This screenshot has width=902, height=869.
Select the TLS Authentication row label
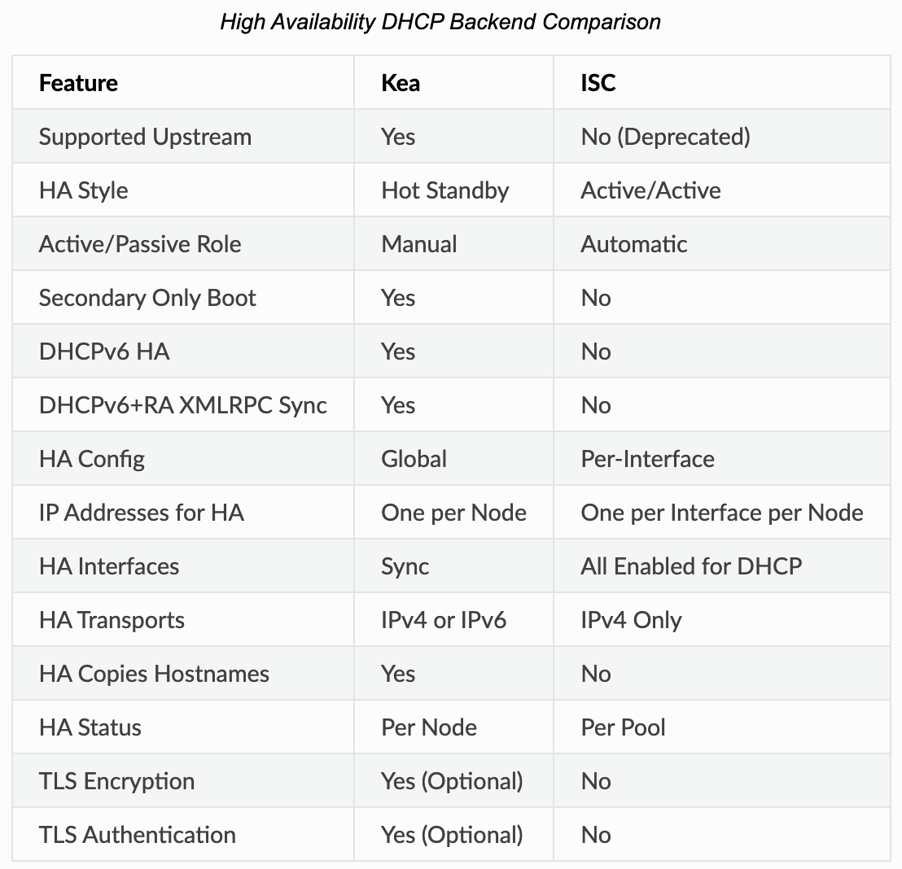137,835
